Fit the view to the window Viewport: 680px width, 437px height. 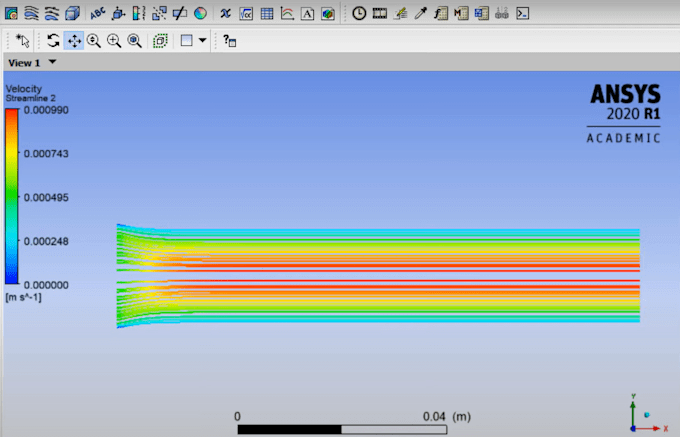point(134,41)
